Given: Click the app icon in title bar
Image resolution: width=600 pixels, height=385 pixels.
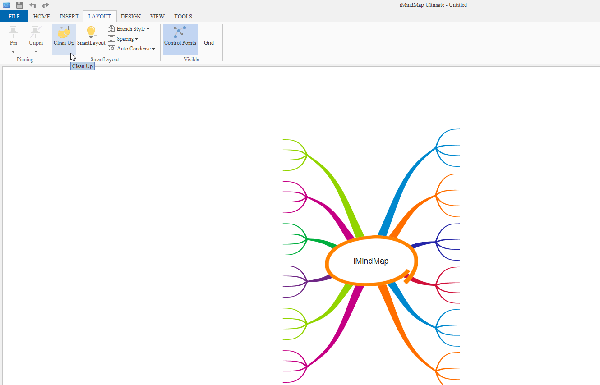Looking at the screenshot, I should coord(7,5).
